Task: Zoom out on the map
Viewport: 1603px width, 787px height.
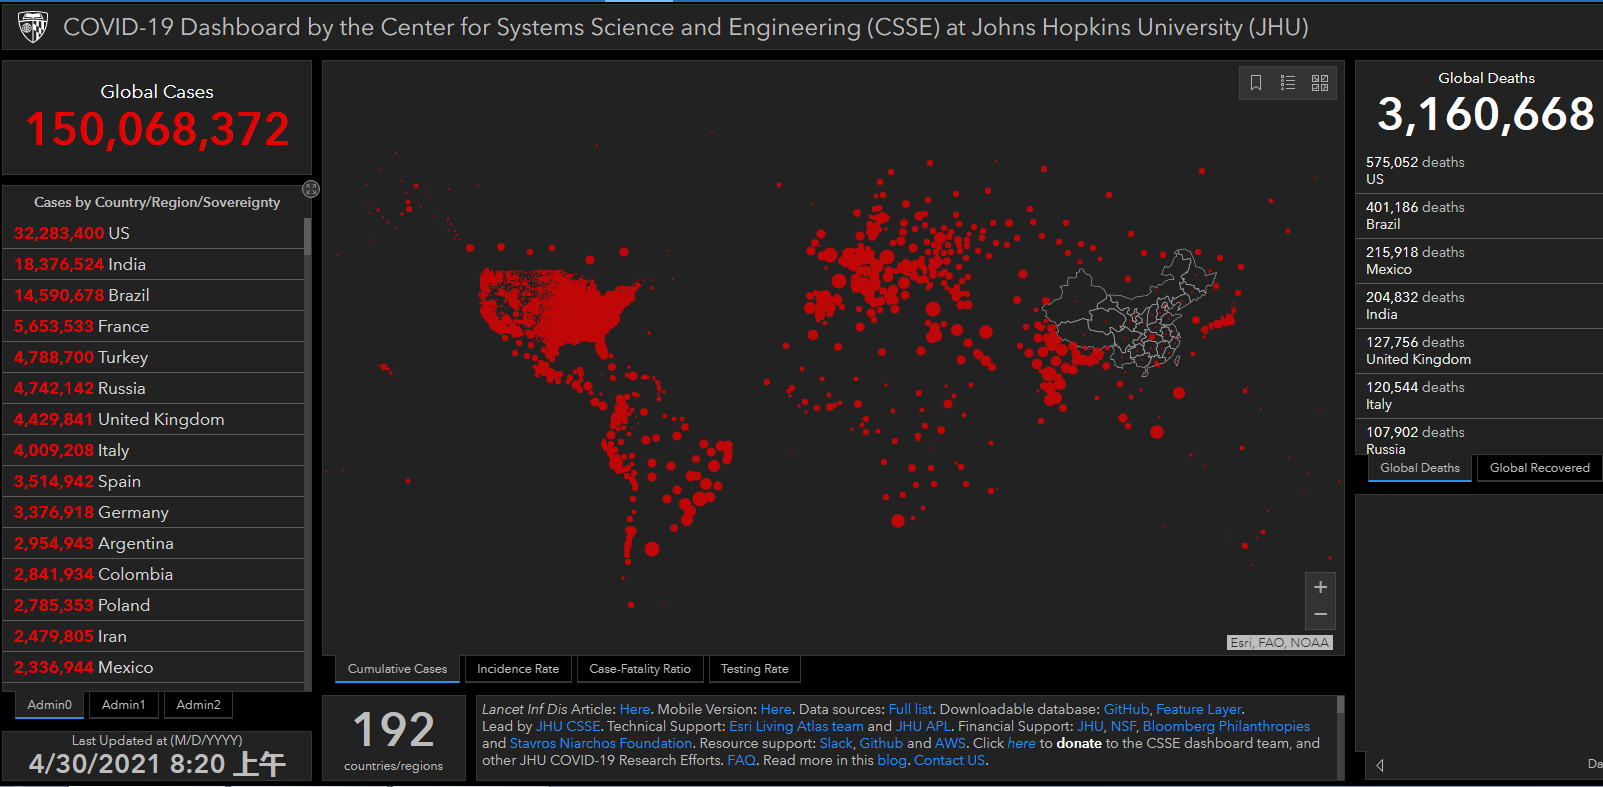Action: [1320, 614]
